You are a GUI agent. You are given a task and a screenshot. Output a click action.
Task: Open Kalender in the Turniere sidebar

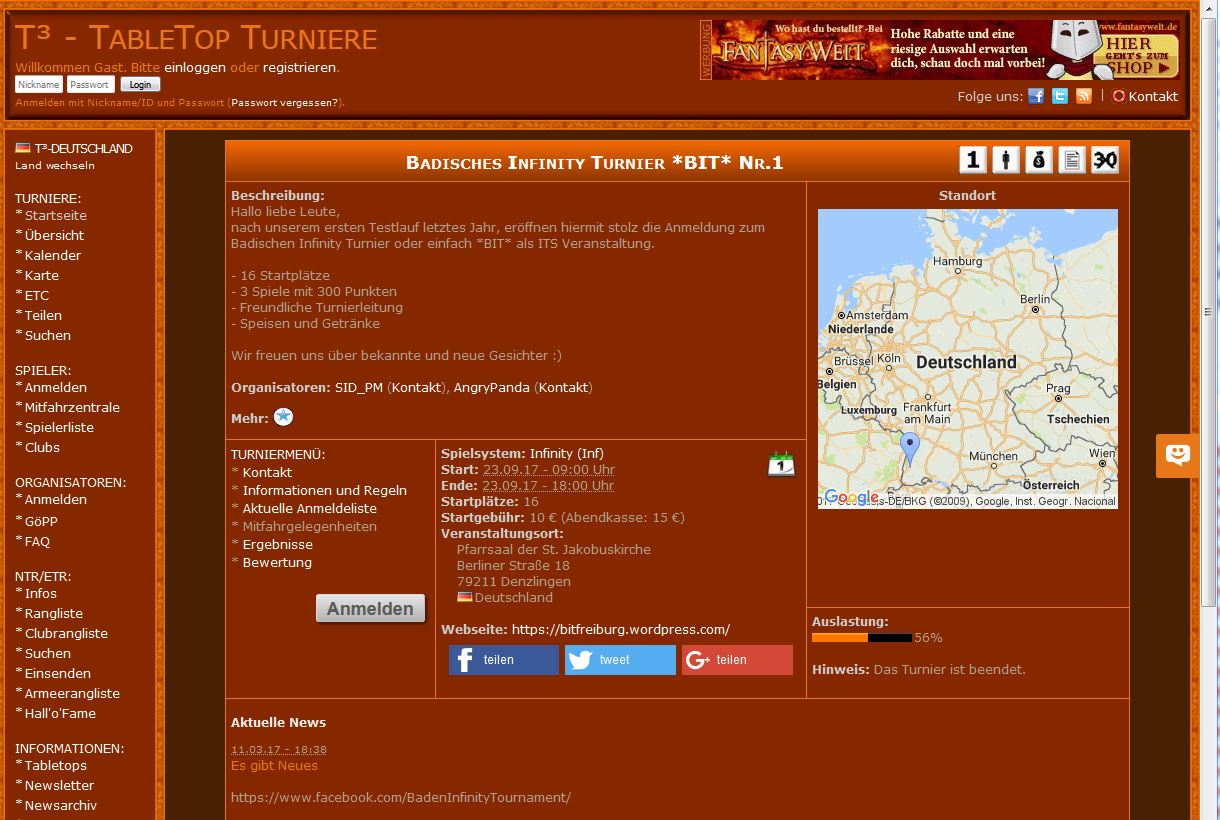click(x=53, y=255)
